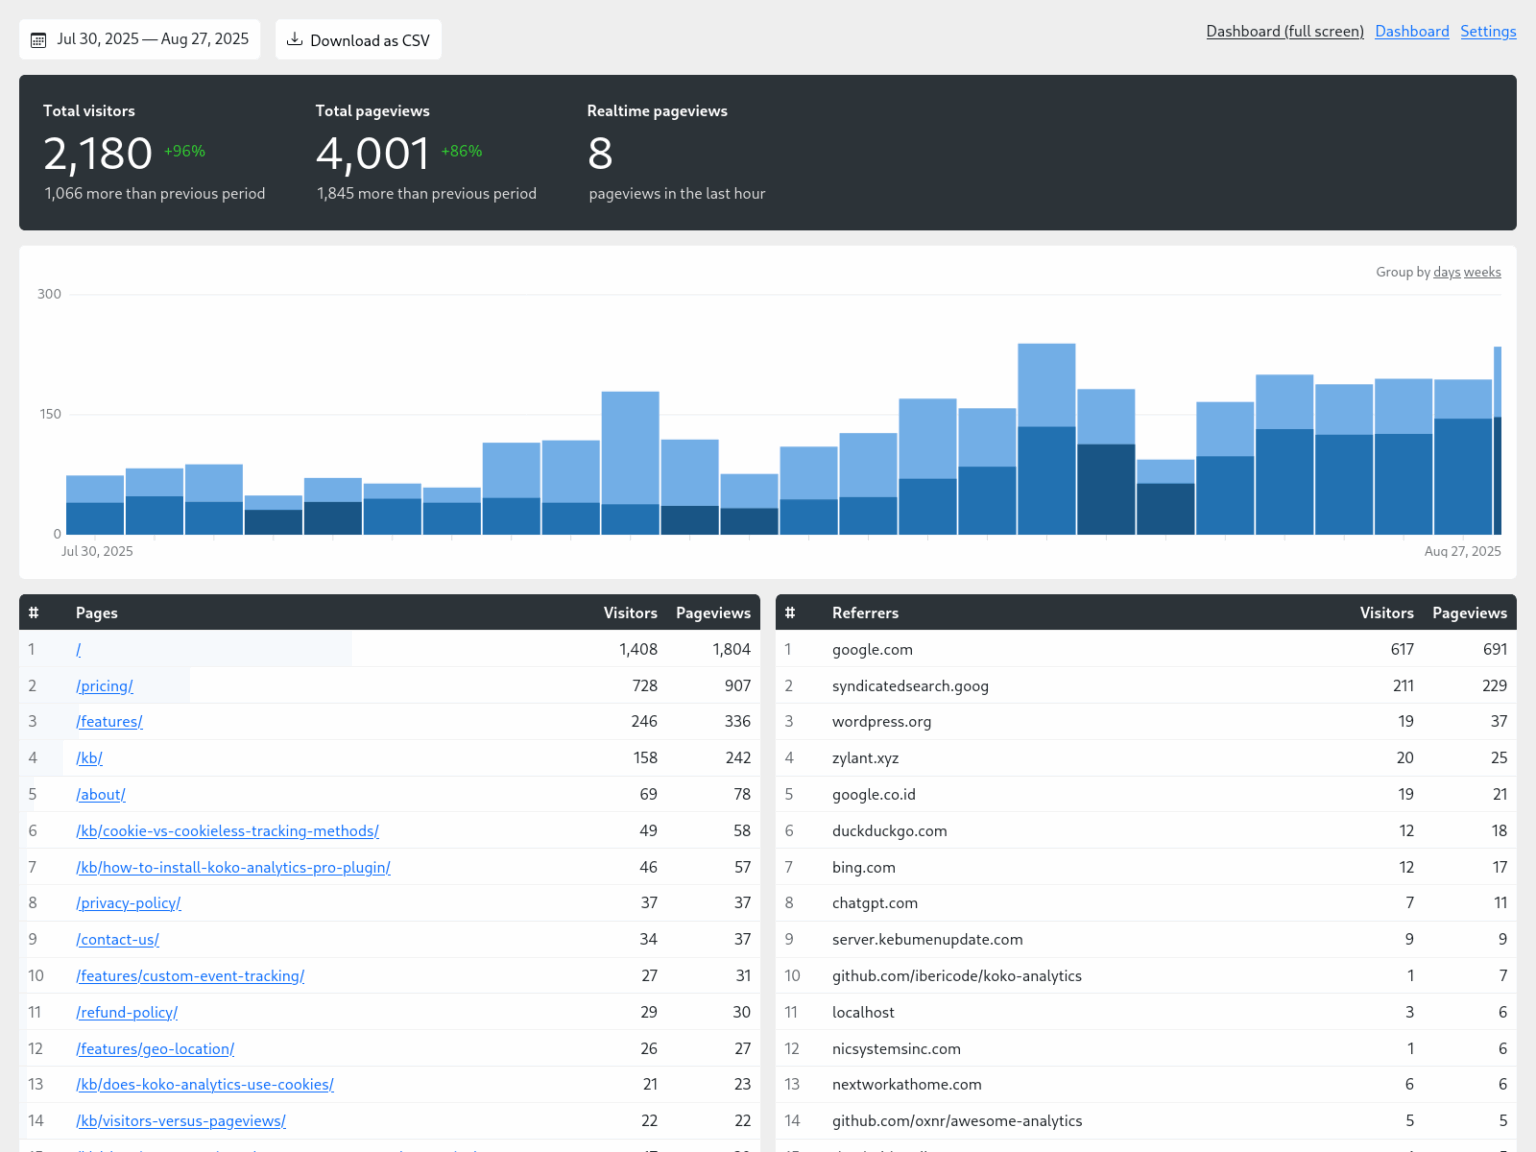Open the /about/ page link
This screenshot has width=1536, height=1152.
100,794
